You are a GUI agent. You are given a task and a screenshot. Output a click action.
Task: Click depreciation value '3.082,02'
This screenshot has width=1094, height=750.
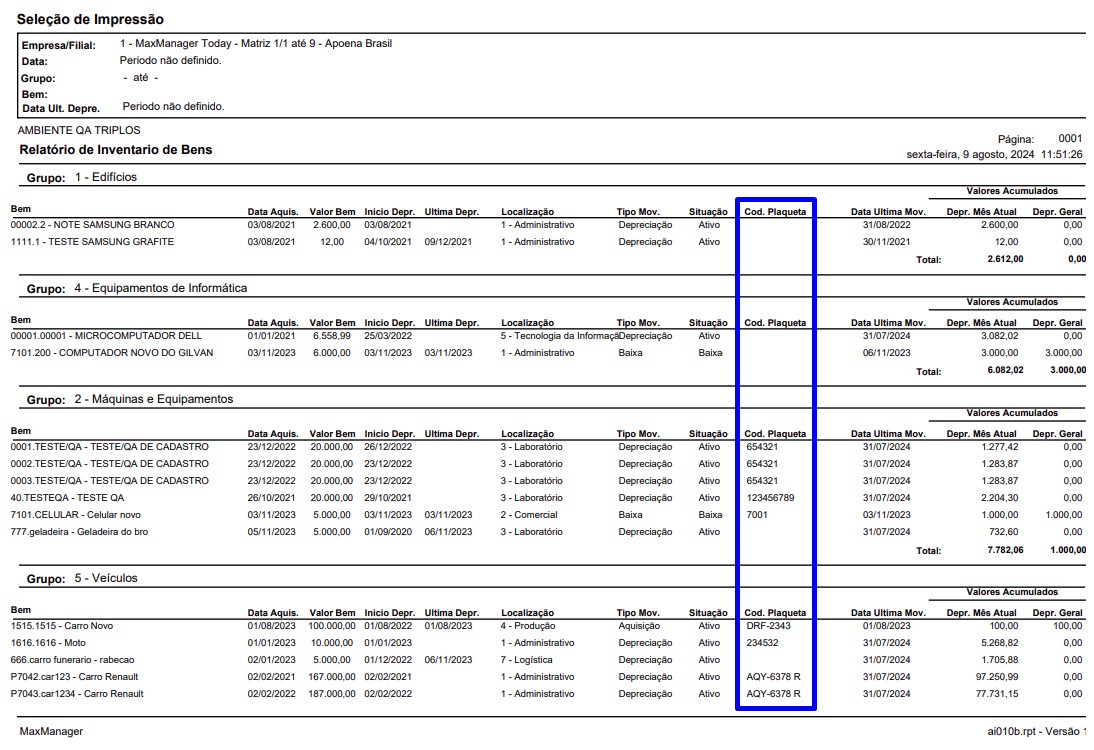coord(1000,336)
